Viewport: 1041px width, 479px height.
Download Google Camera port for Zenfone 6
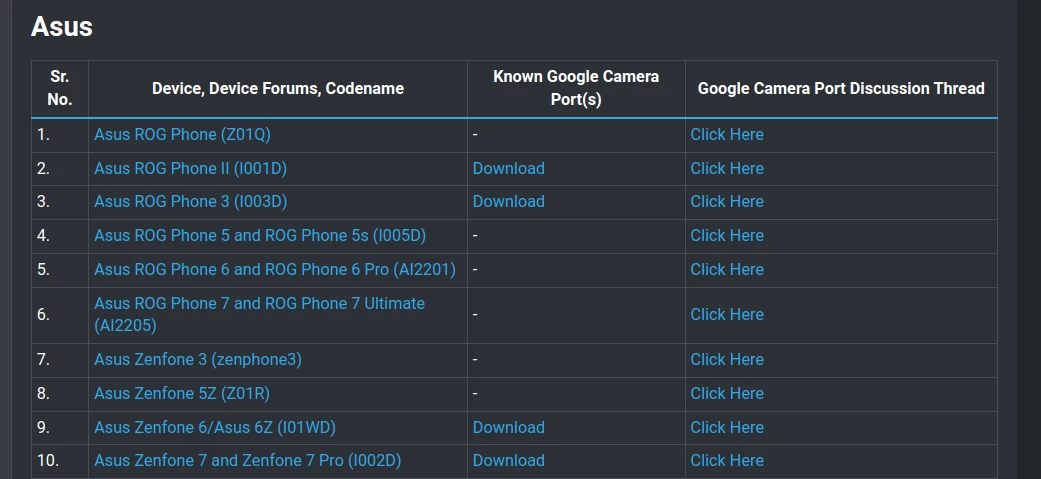coord(508,428)
